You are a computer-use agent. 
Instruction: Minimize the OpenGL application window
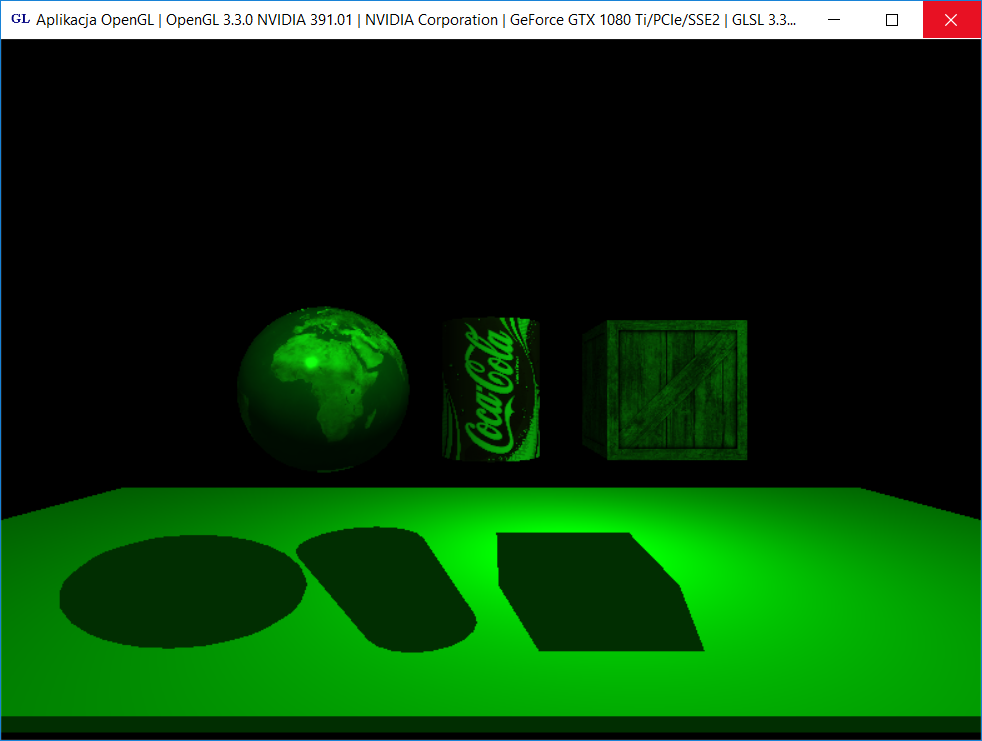pos(836,19)
